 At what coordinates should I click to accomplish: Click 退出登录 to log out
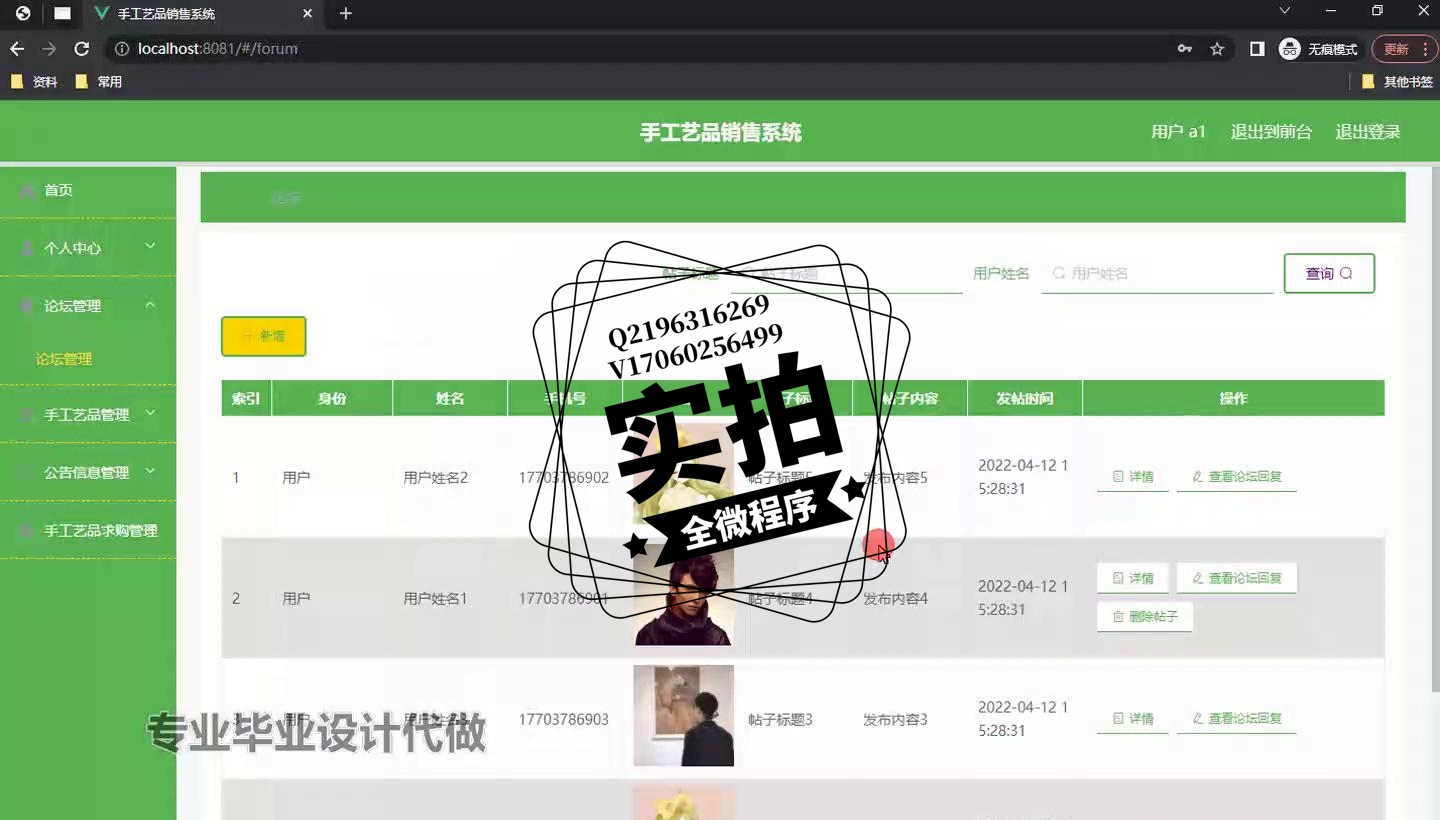point(1368,132)
